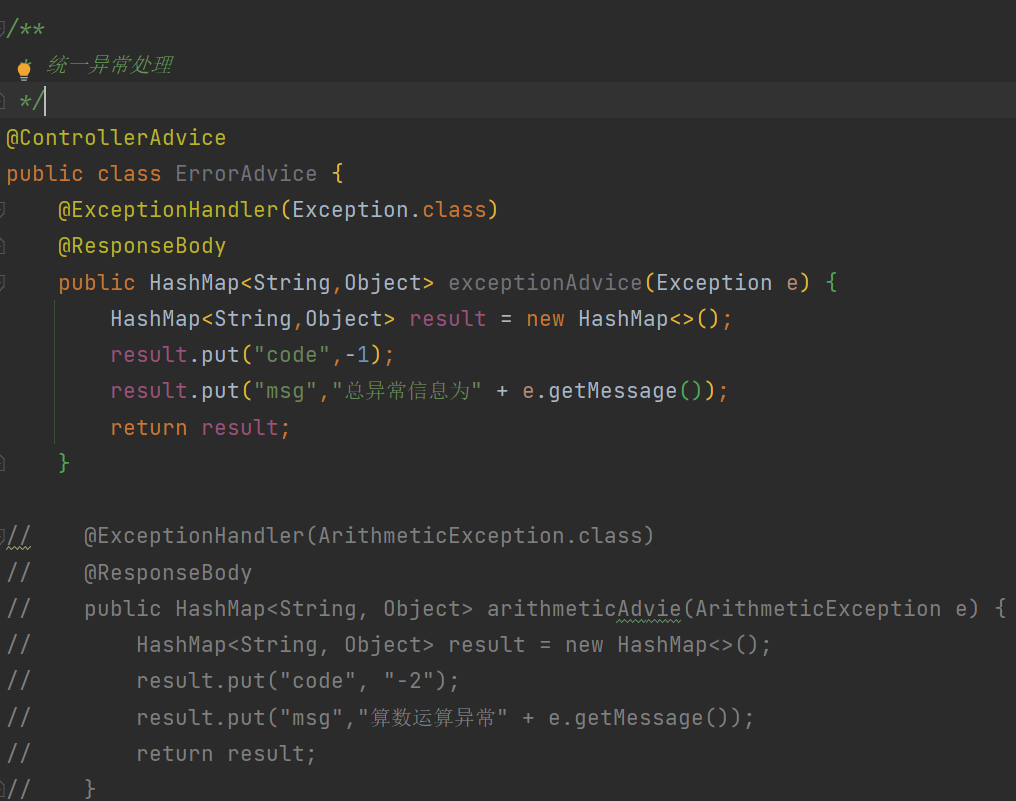Click the exceptionAdvice method name

tap(545, 283)
